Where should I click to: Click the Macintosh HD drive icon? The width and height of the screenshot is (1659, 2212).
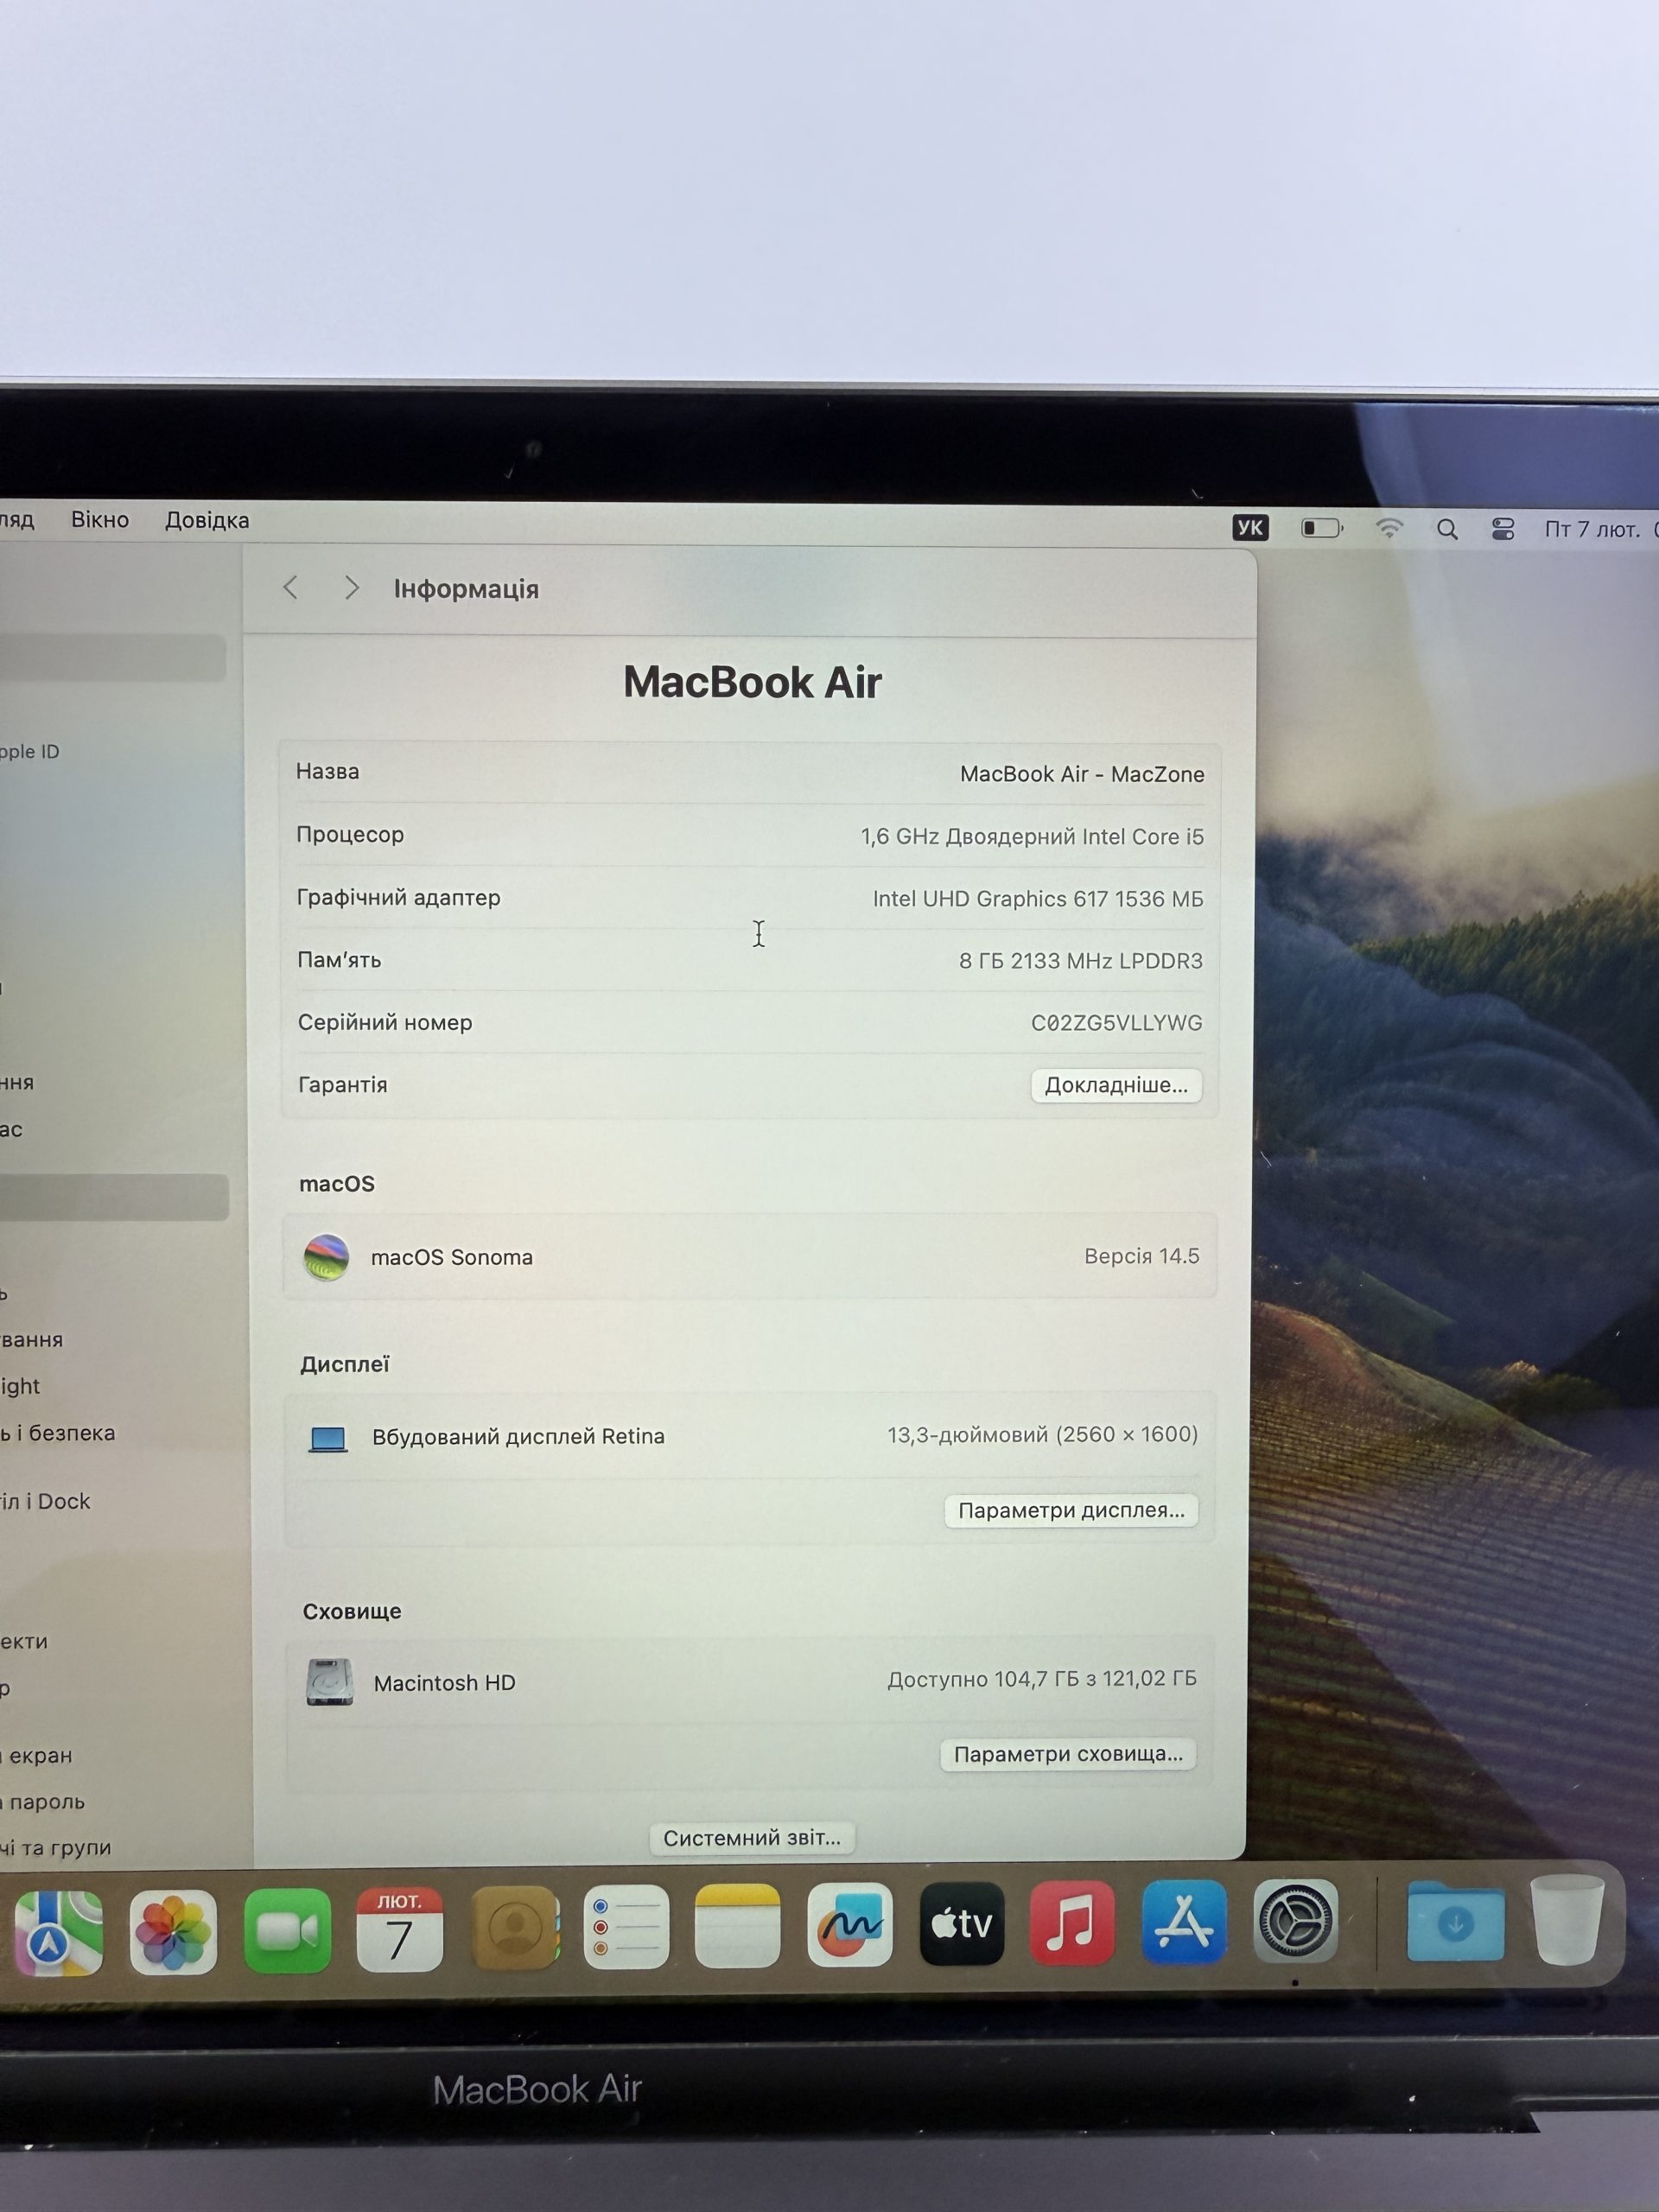coord(329,1682)
